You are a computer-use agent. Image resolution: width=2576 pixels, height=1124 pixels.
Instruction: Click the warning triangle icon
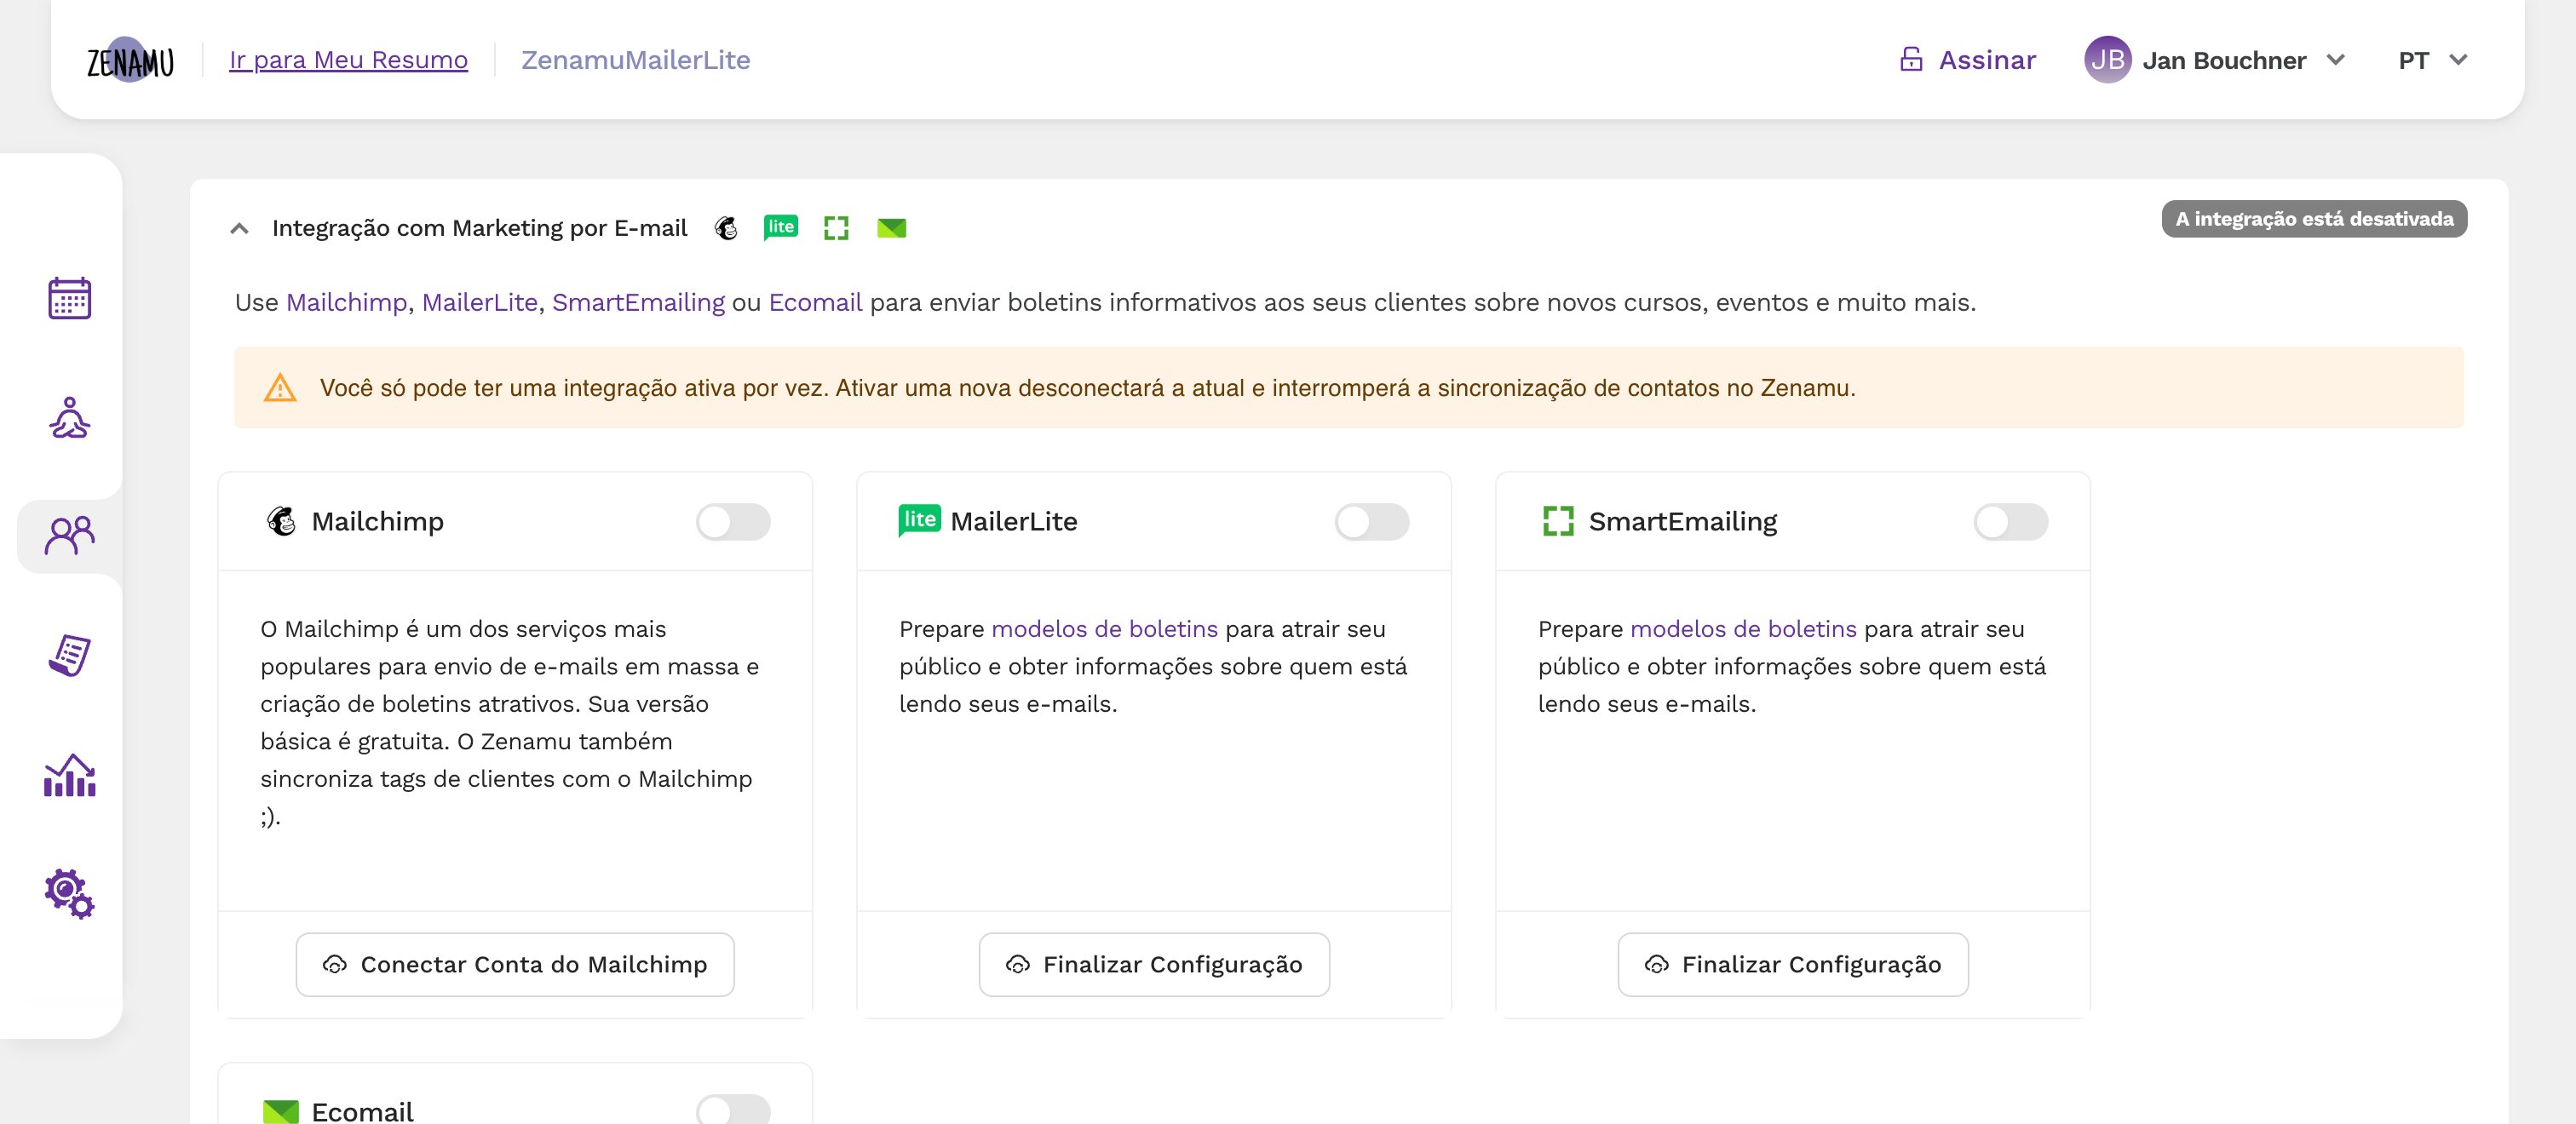[x=280, y=388]
